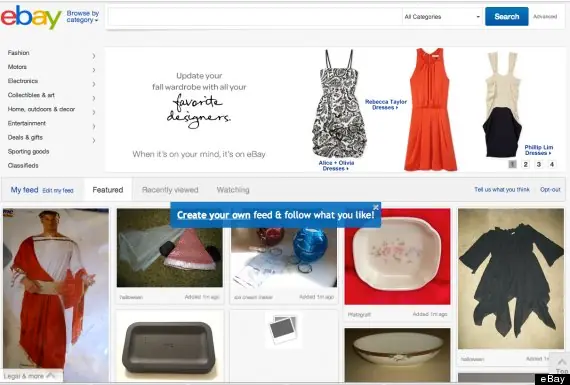Select Collectibles & art category
The height and width of the screenshot is (385, 570).
click(x=31, y=95)
